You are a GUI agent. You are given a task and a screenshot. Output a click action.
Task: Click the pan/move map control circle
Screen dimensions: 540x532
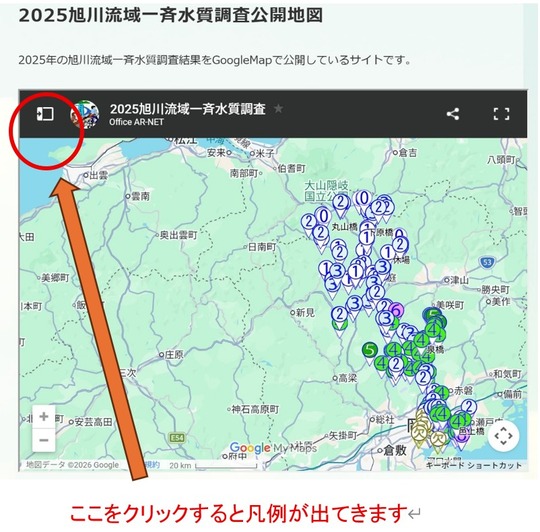pyautogui.click(x=503, y=436)
